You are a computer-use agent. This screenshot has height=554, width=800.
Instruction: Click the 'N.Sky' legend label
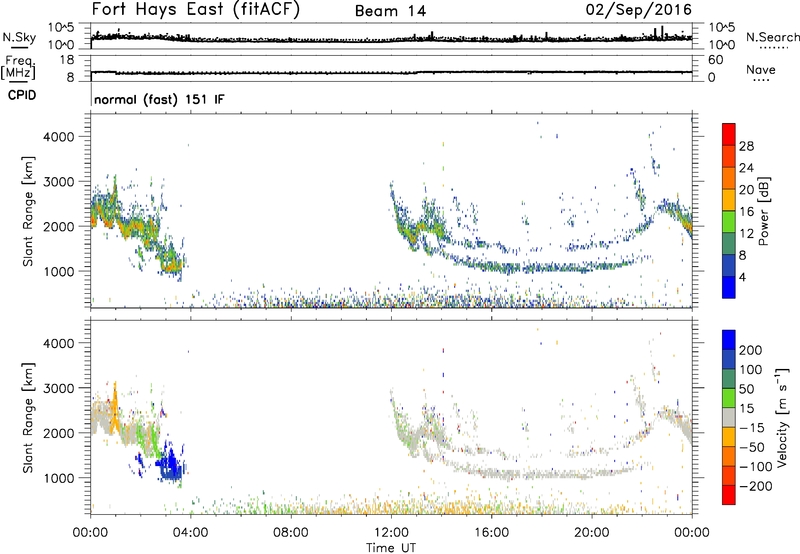(x=19, y=37)
